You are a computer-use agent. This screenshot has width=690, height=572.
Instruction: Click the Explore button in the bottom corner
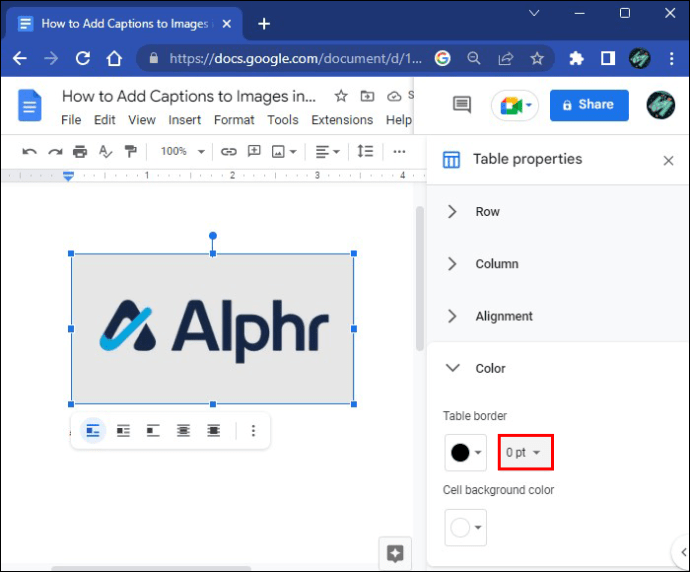395,553
